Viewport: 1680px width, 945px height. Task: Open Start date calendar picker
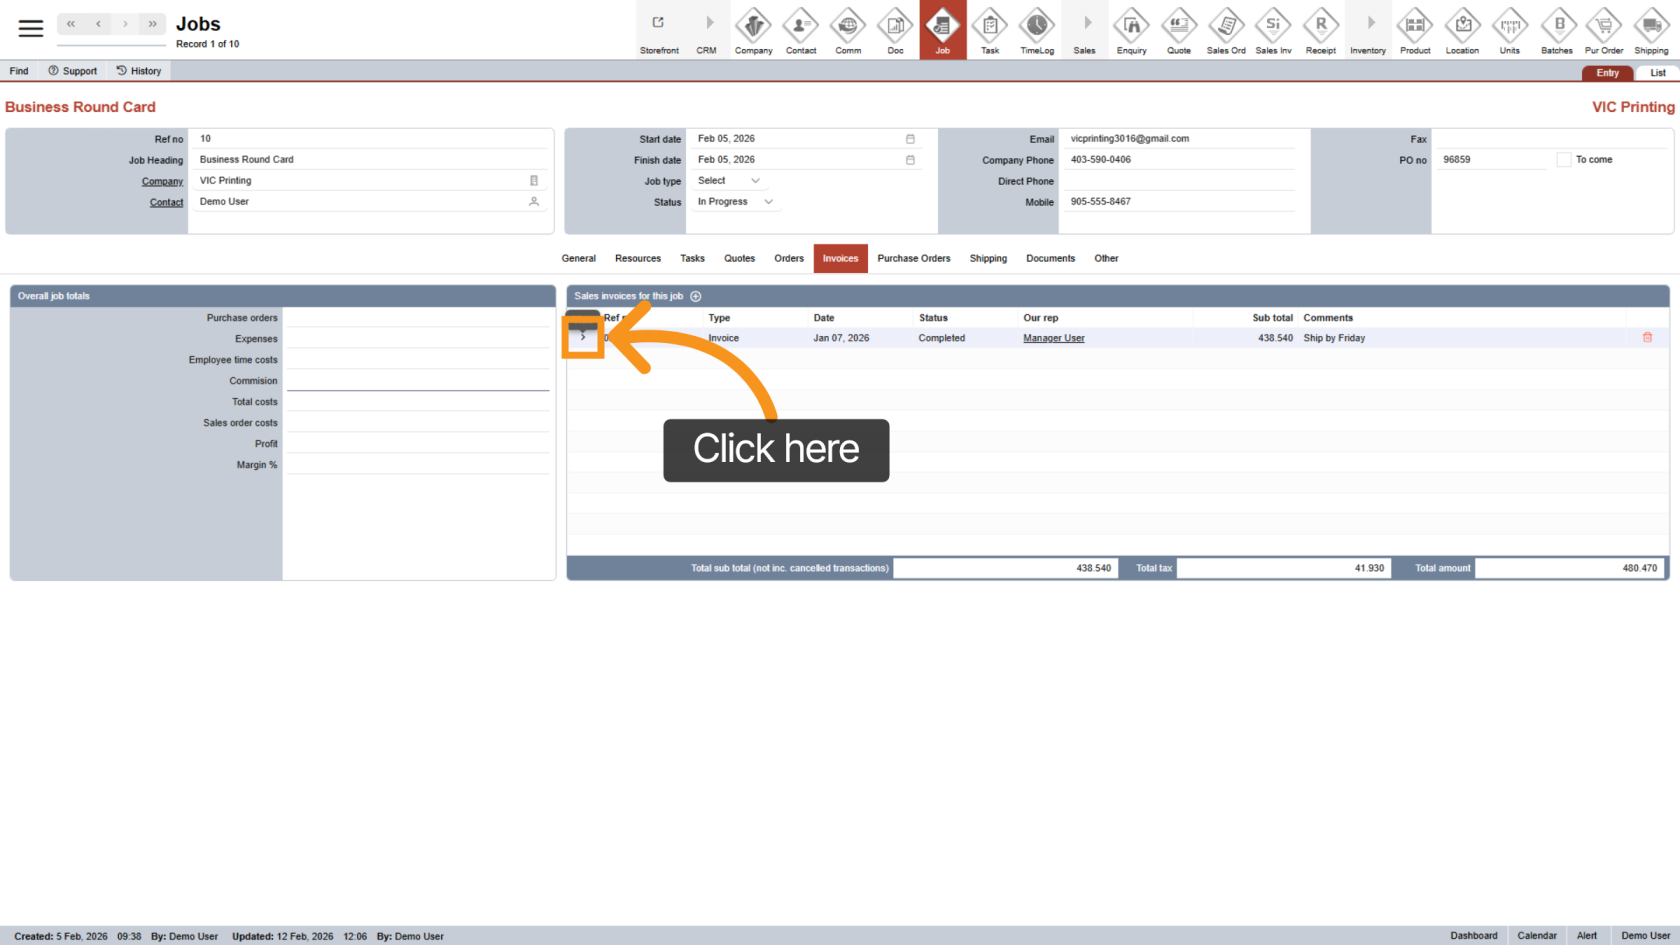click(910, 139)
